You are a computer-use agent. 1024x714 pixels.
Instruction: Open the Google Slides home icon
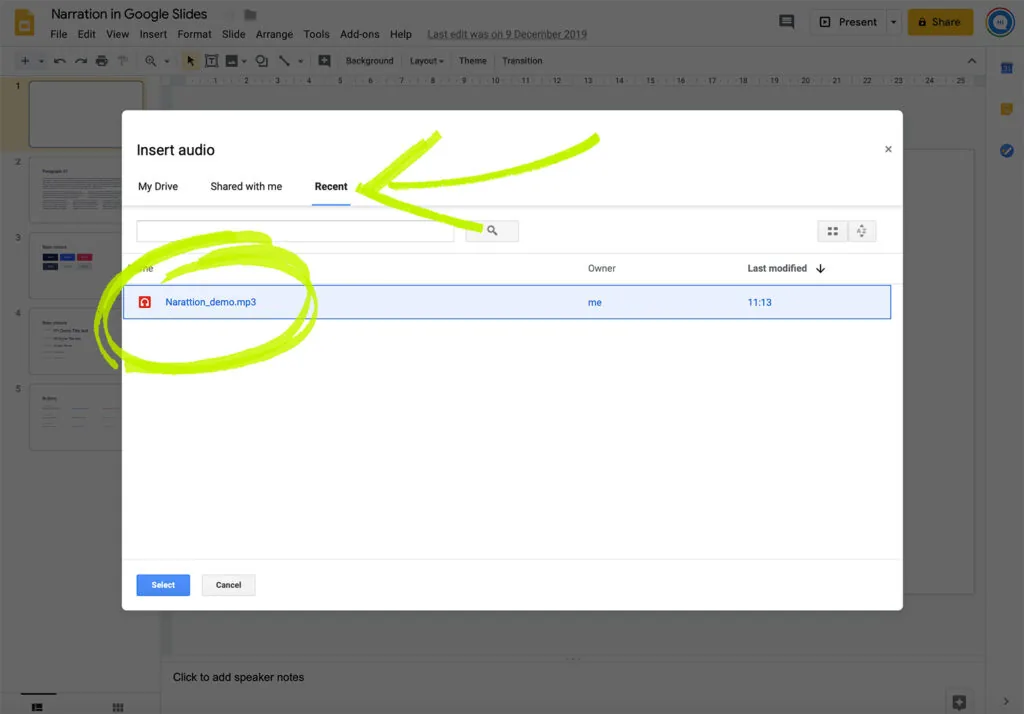pos(24,22)
